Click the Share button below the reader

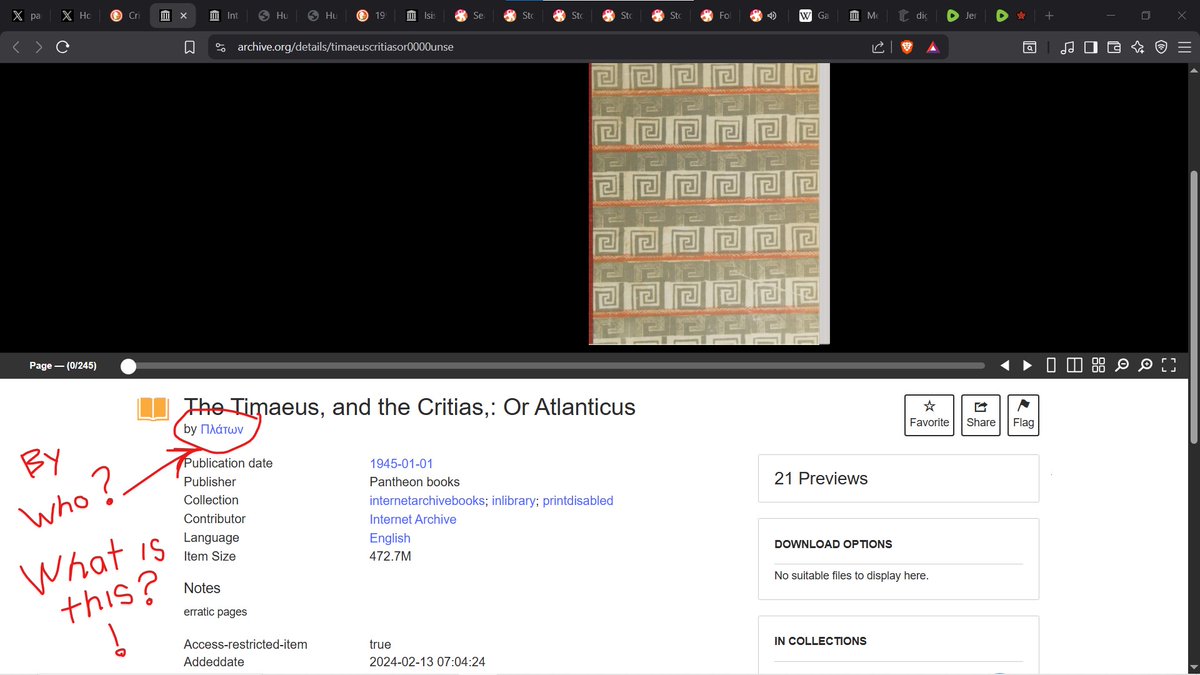981,414
